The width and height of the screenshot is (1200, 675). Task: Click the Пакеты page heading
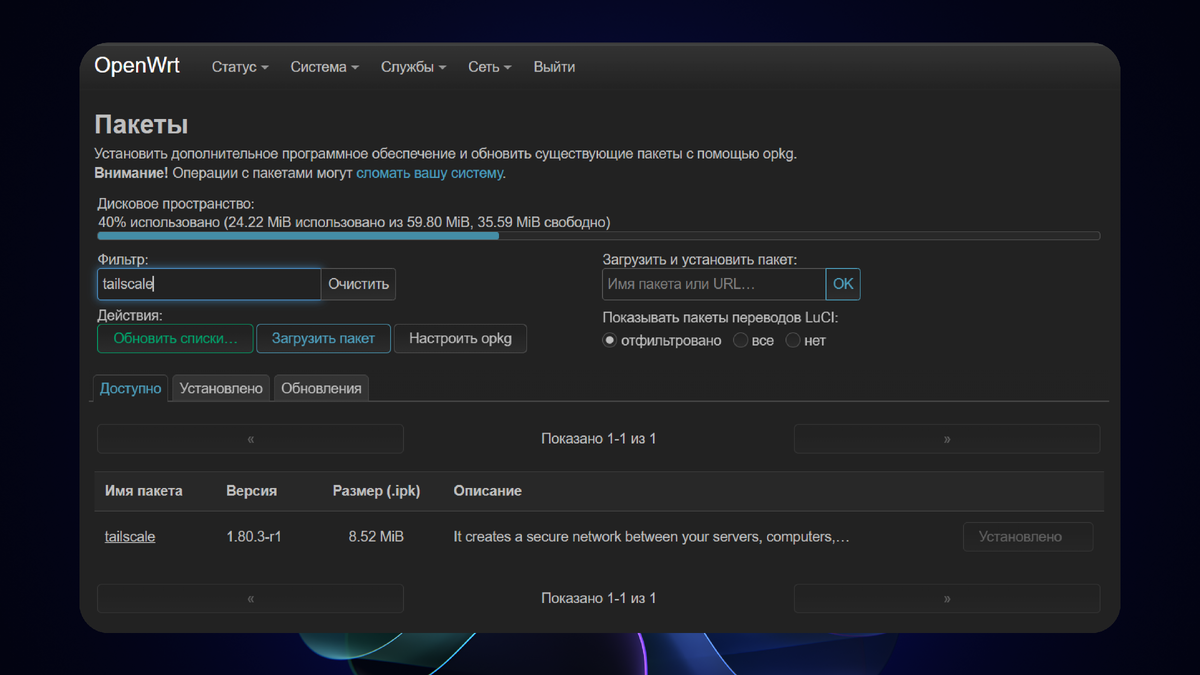click(x=141, y=125)
